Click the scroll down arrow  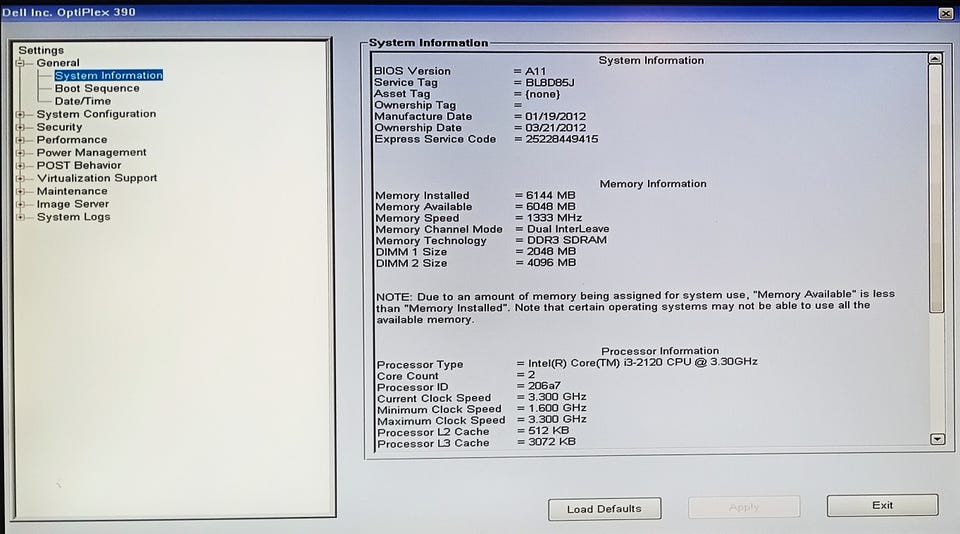click(937, 439)
